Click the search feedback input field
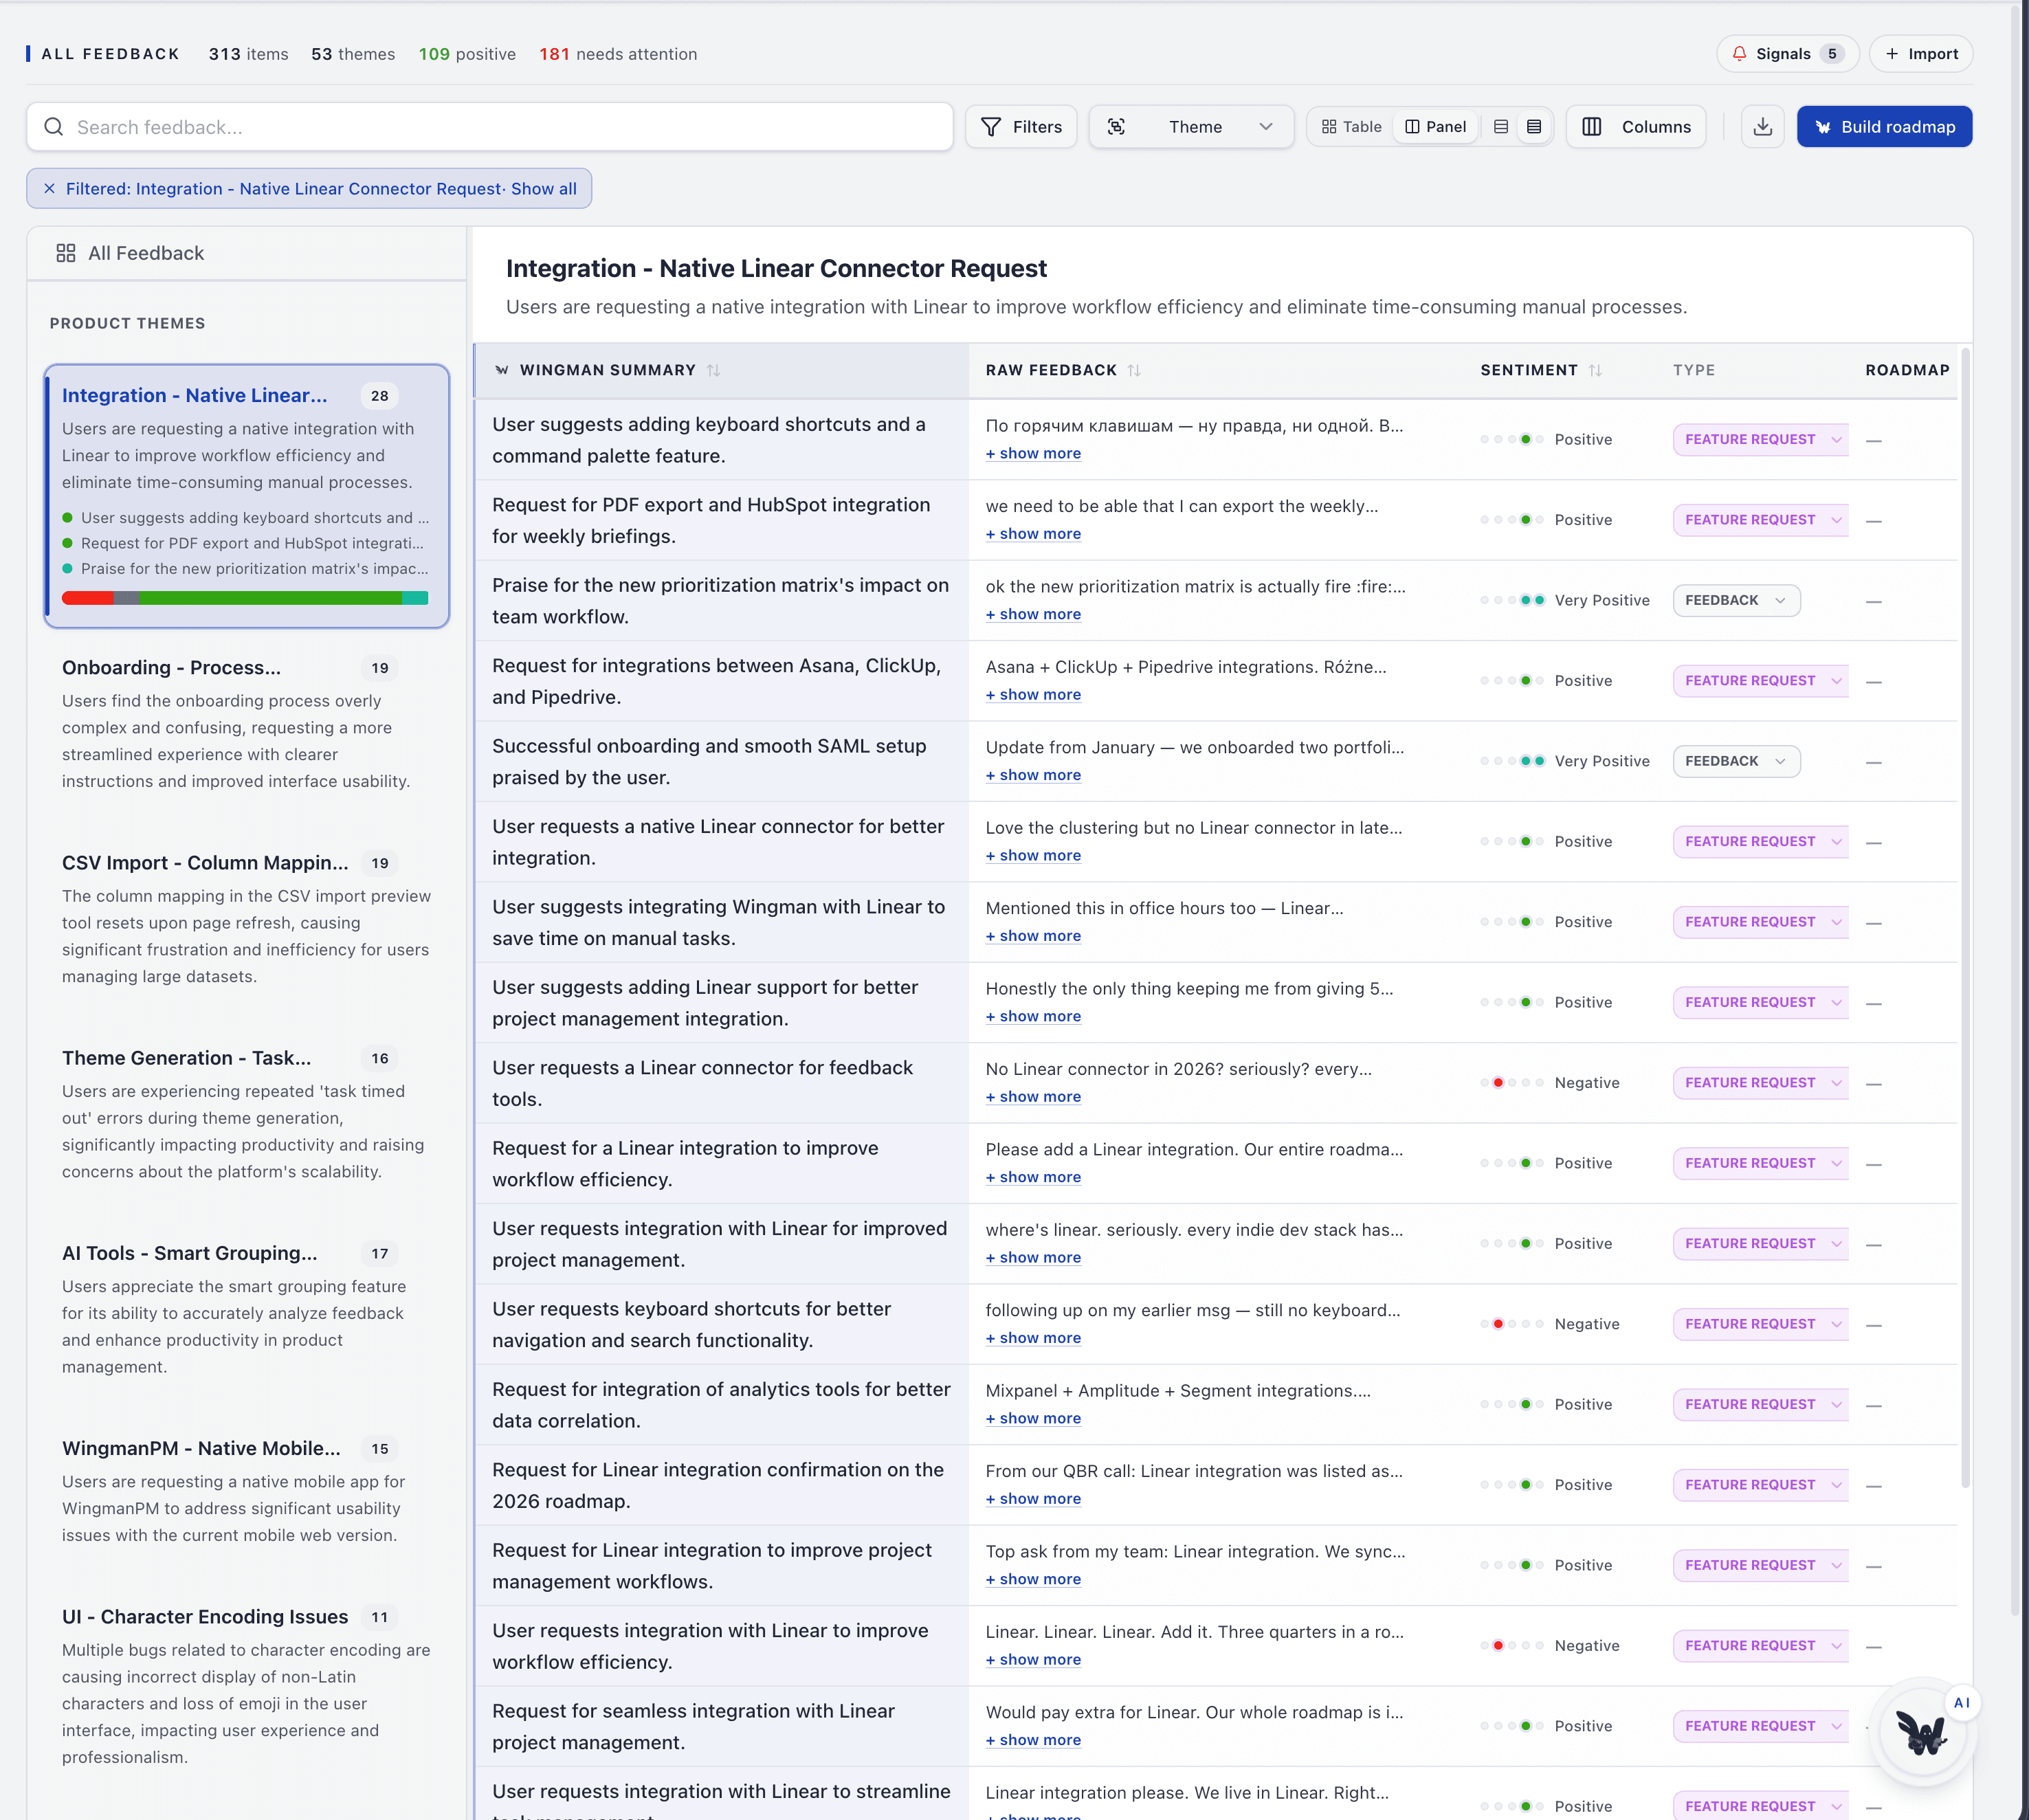 pyautogui.click(x=490, y=127)
